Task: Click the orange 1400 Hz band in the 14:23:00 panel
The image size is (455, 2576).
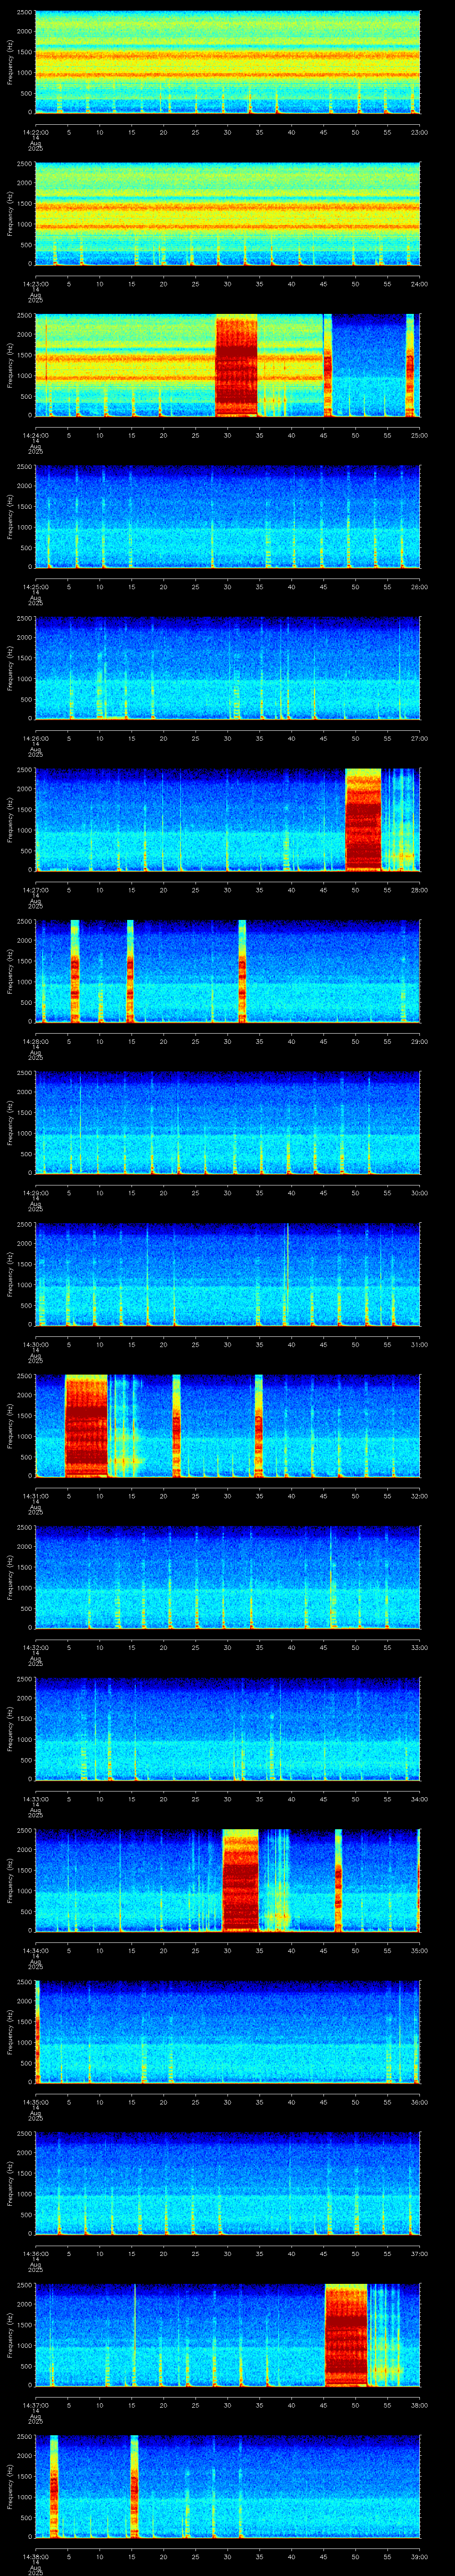Action: coord(227,207)
